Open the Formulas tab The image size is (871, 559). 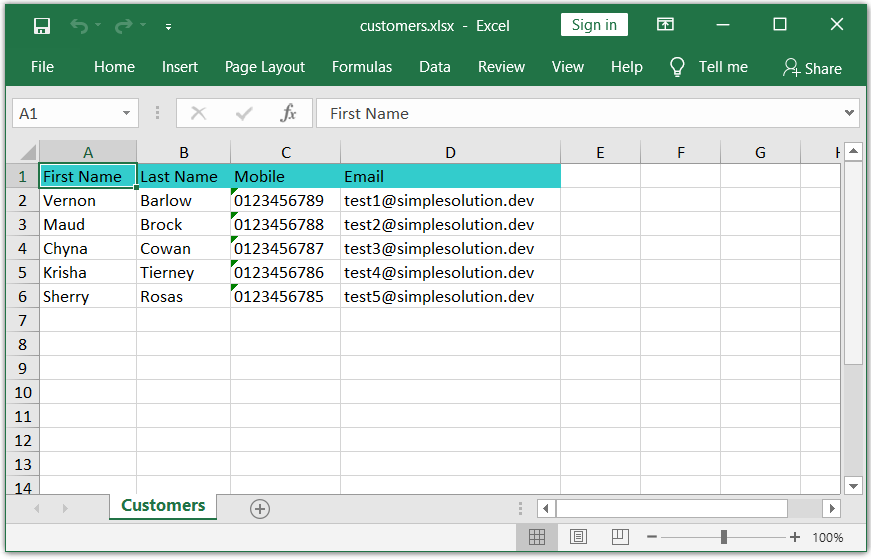pyautogui.click(x=362, y=67)
